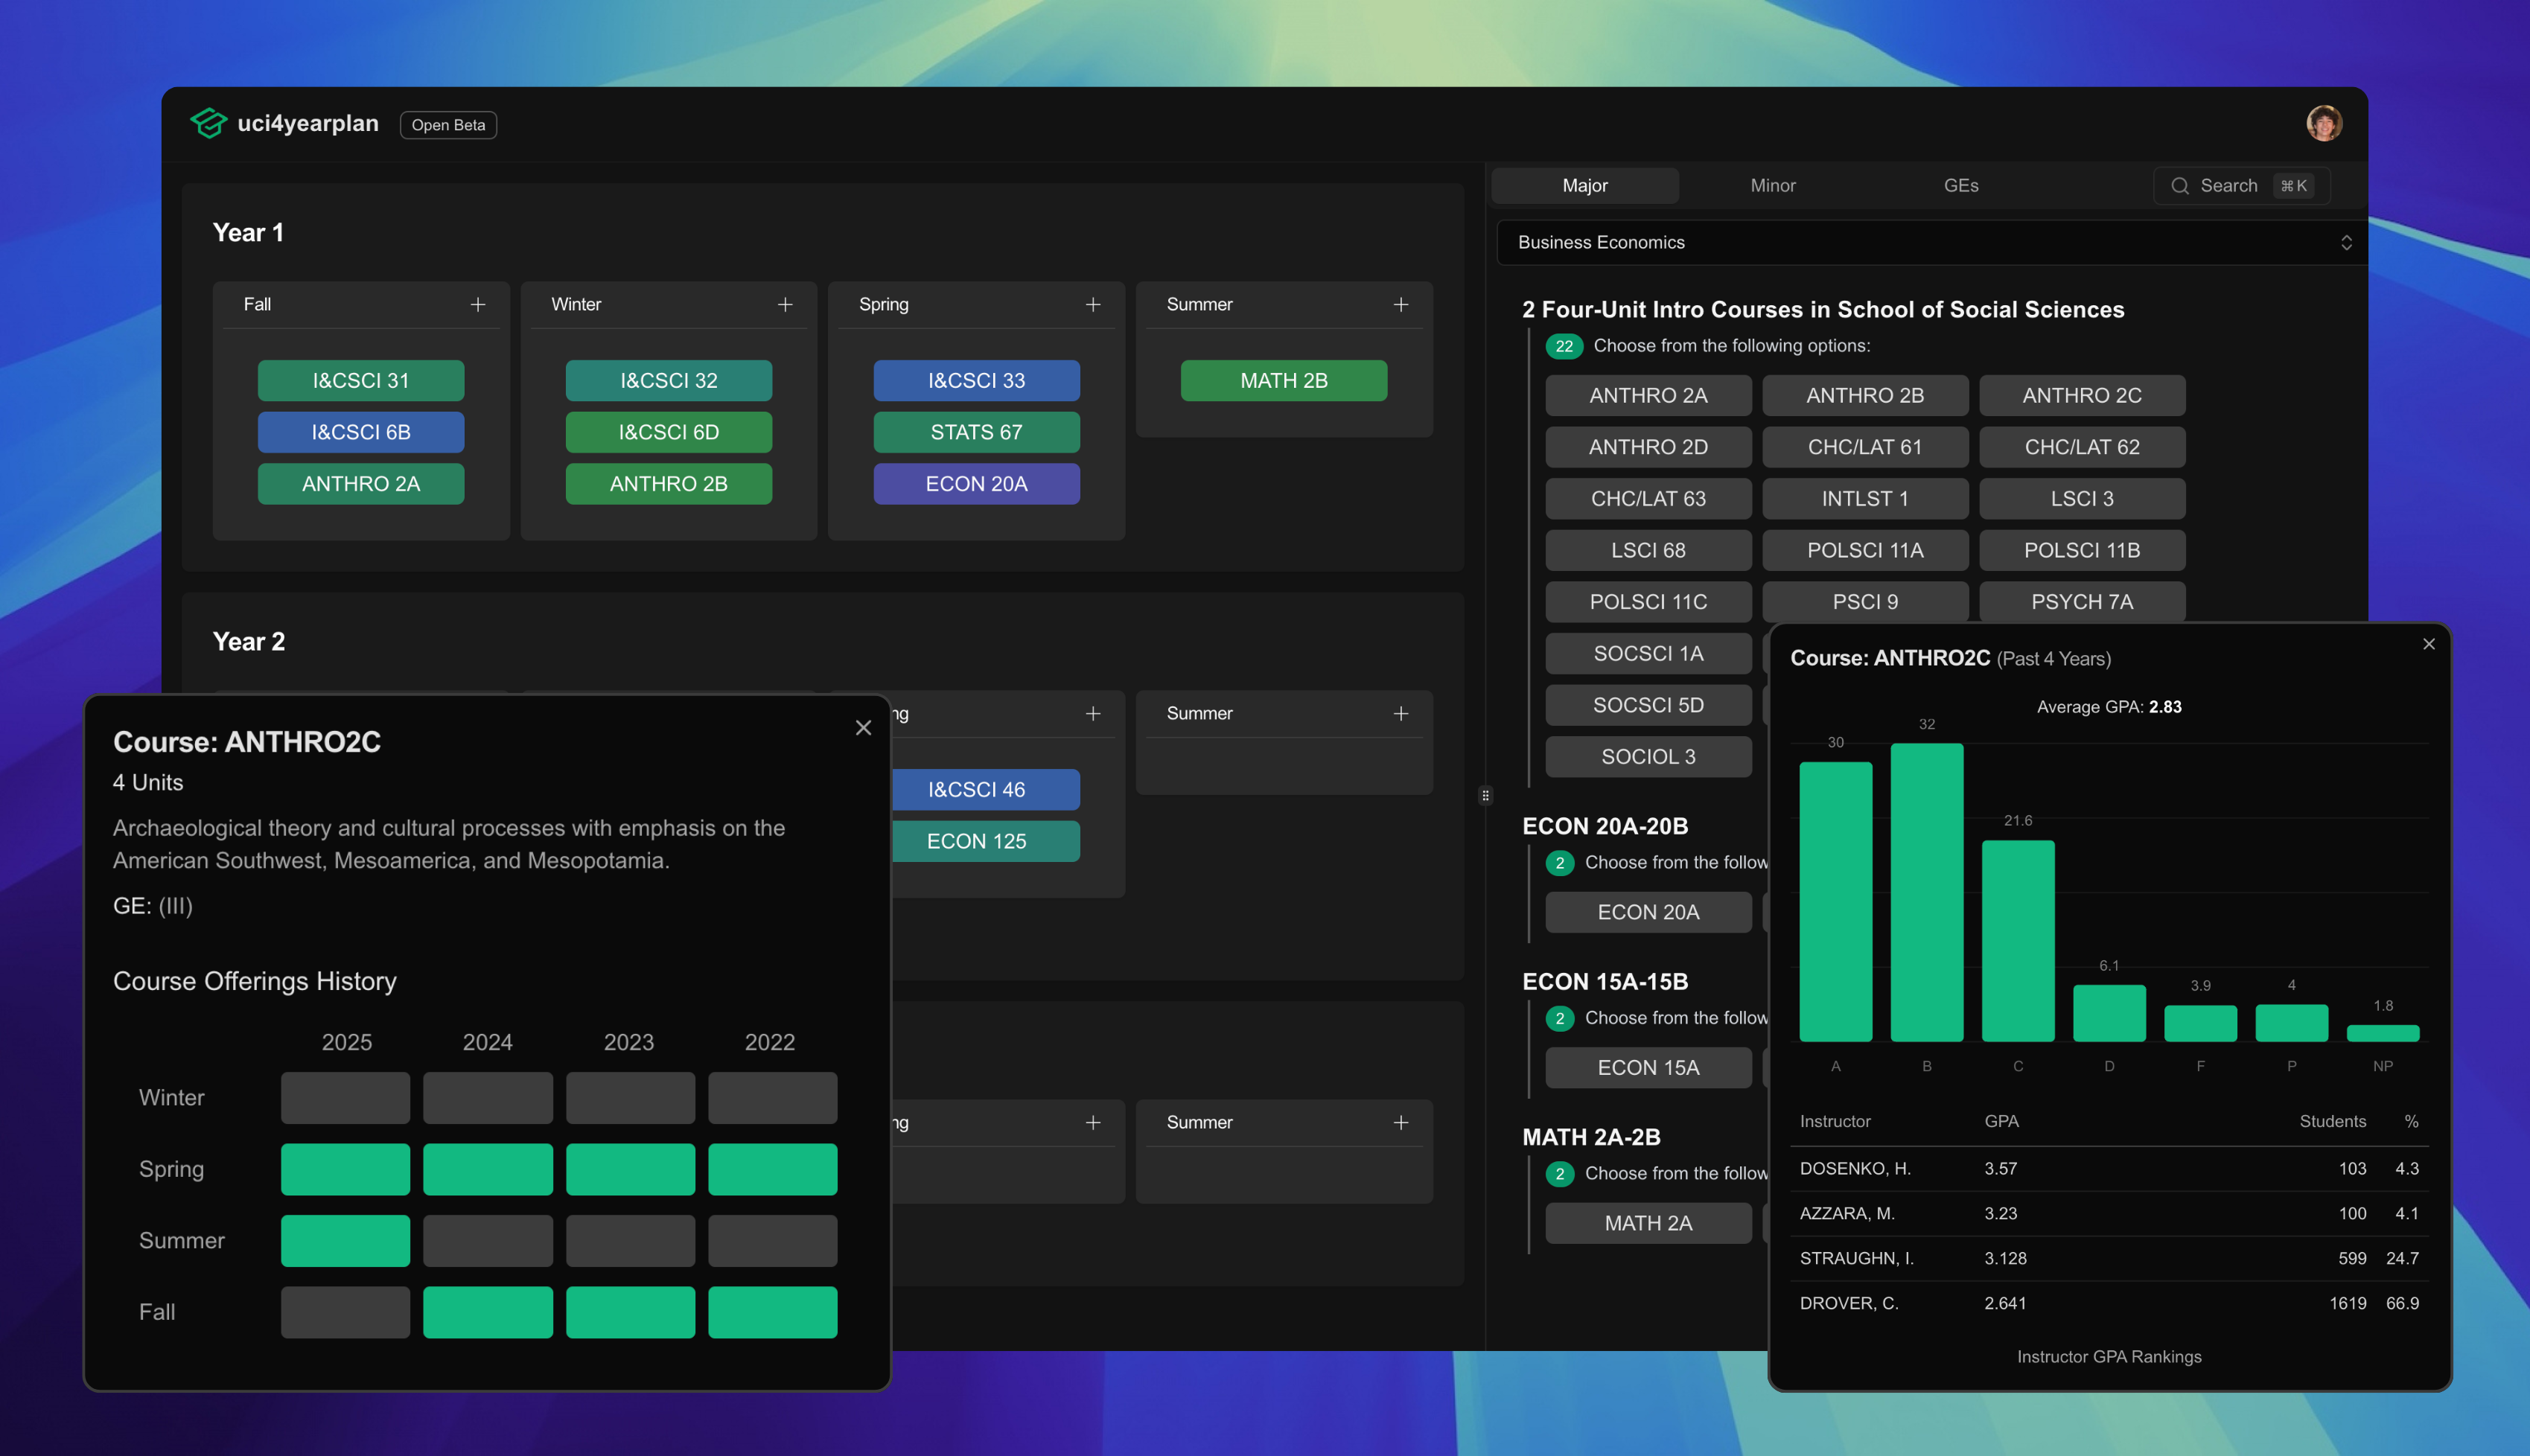
Task: Pick ANTHRO 2C from the requirement options
Action: [2082, 395]
